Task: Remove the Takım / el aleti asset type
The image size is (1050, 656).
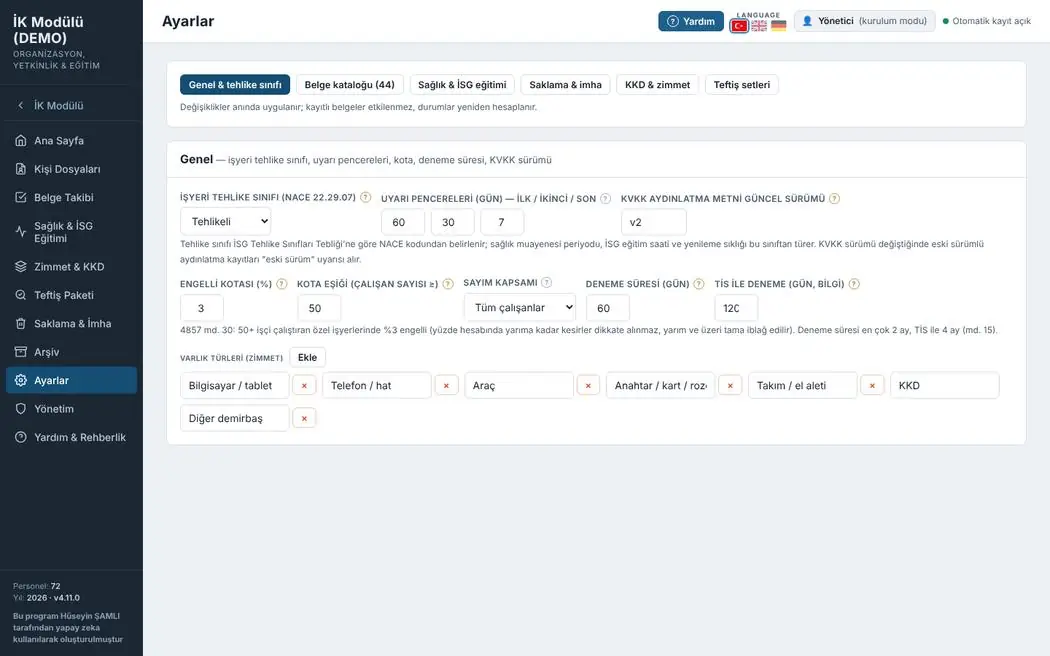Action: point(872,386)
